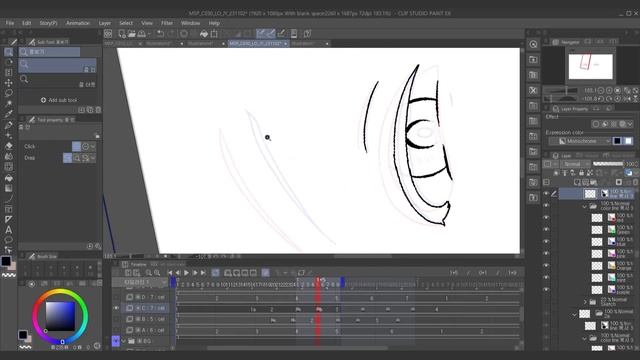Zoom in the timeline view
640x360 pixels.
(x=157, y=273)
